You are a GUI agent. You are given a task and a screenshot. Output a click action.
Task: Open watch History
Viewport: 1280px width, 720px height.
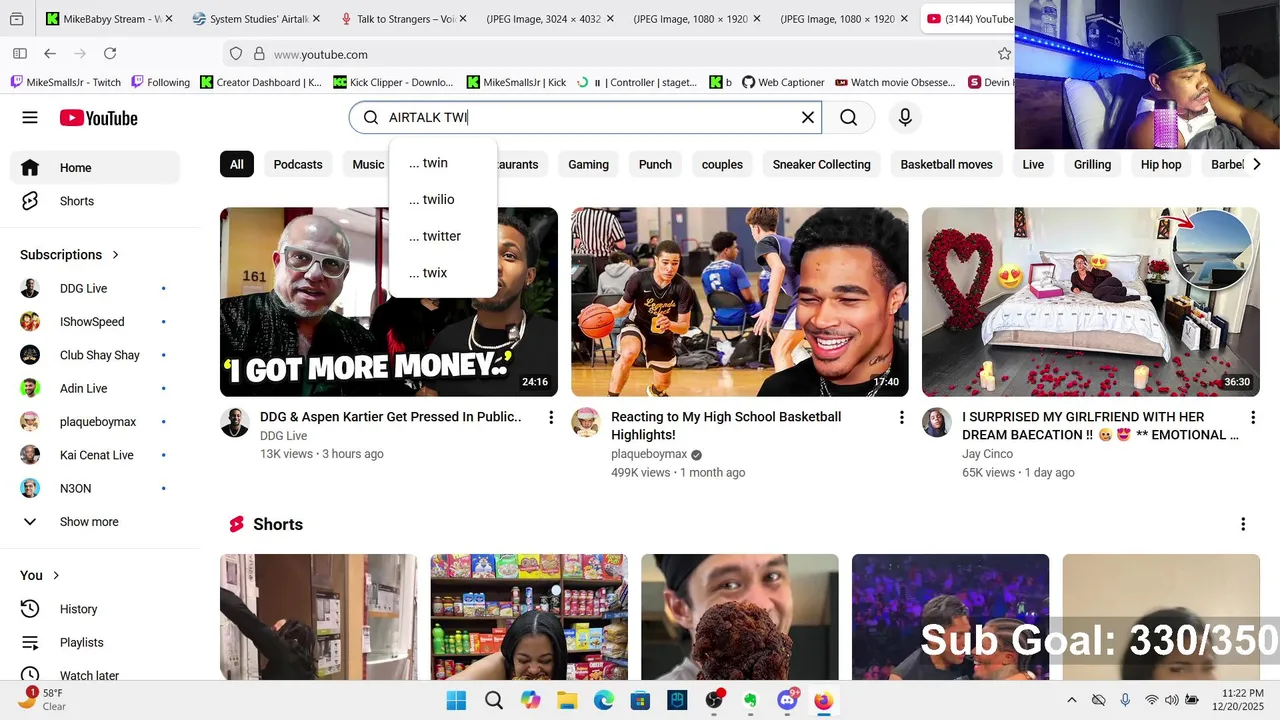[x=95, y=609]
